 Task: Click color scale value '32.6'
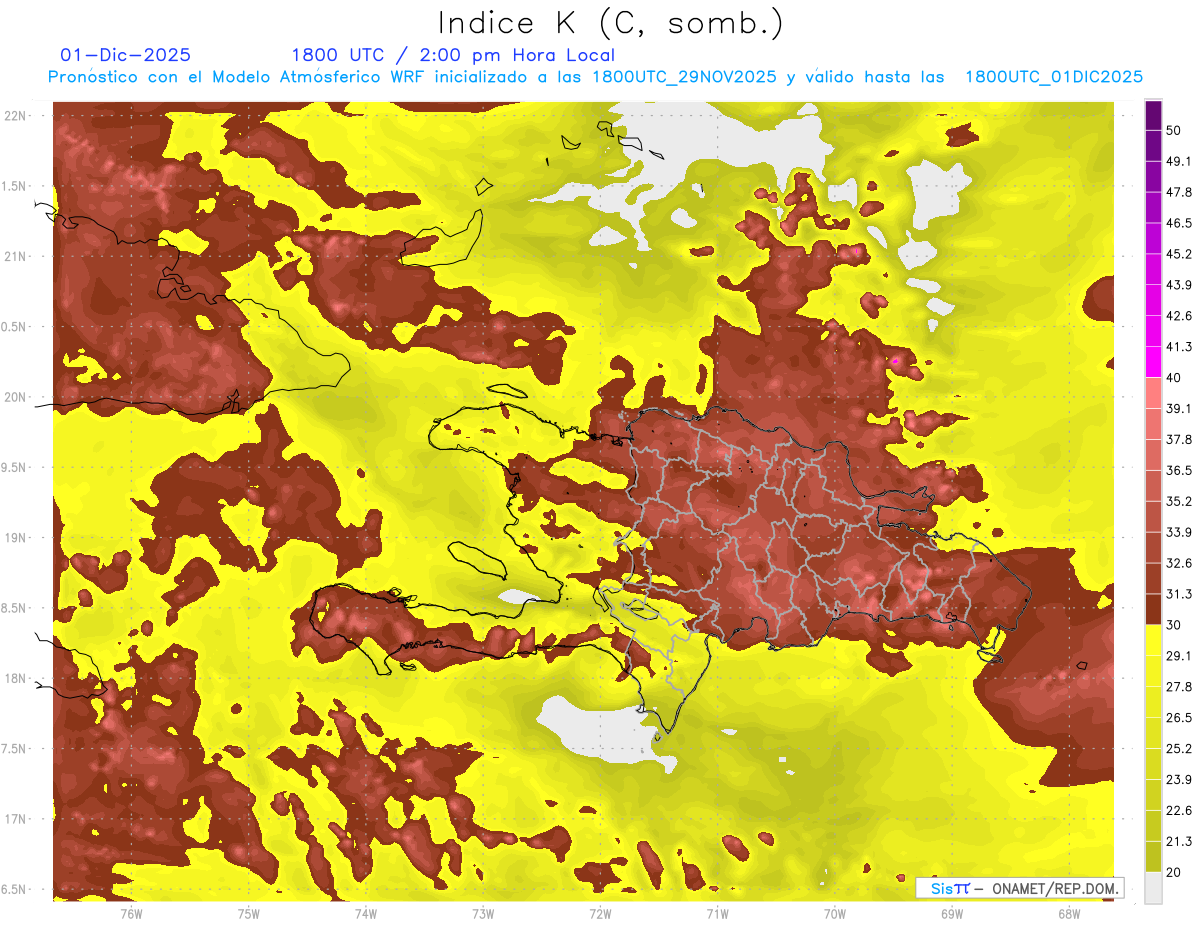tap(1179, 563)
